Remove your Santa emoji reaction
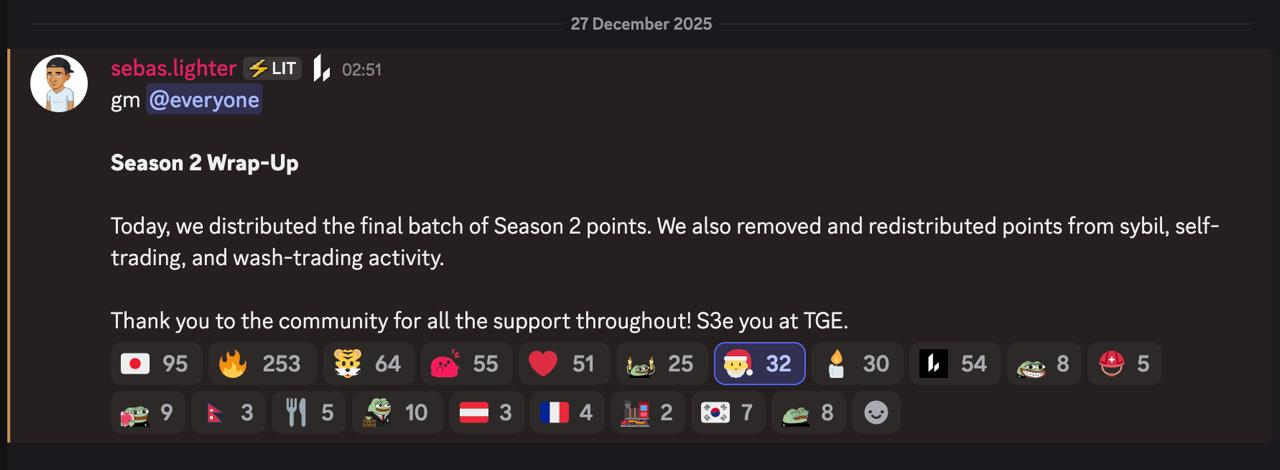Viewport: 1280px width, 470px height. (x=759, y=364)
